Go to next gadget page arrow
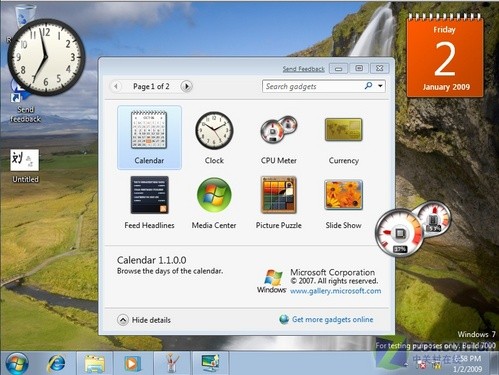The width and height of the screenshot is (499, 375). point(187,86)
